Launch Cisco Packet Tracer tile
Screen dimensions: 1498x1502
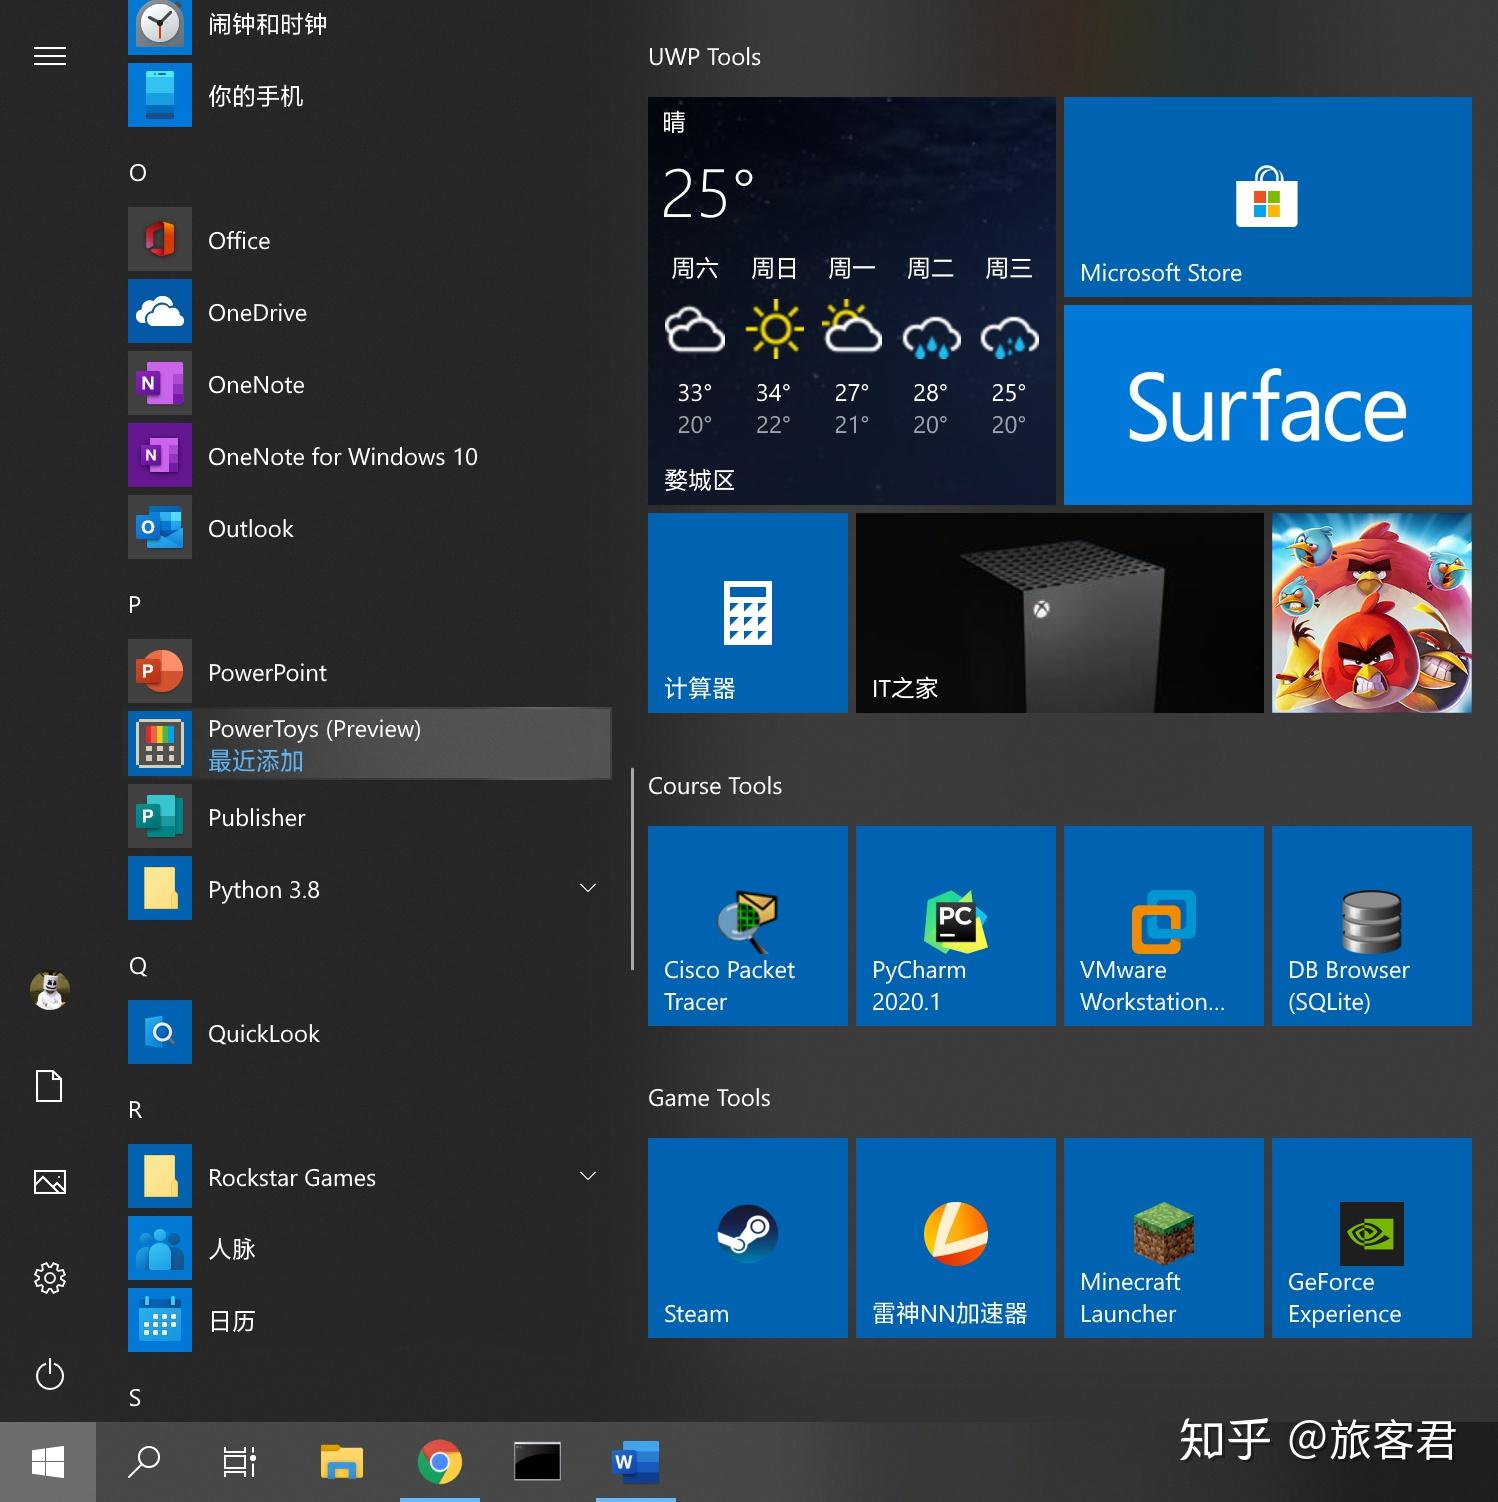[x=748, y=926]
